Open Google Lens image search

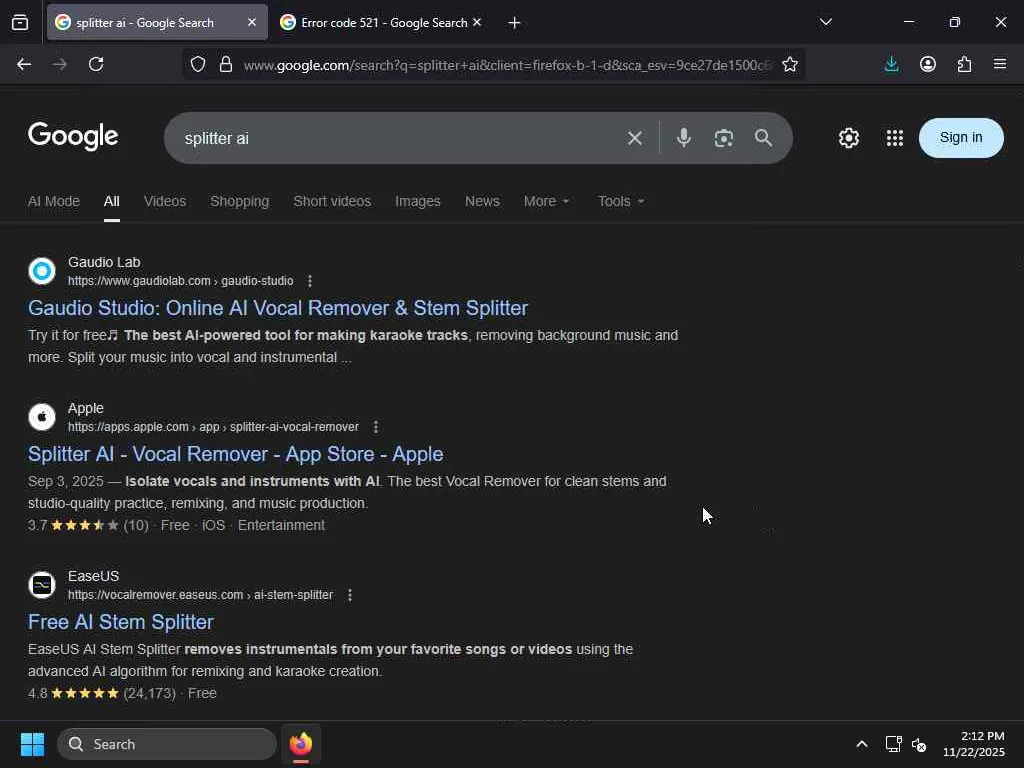click(724, 138)
